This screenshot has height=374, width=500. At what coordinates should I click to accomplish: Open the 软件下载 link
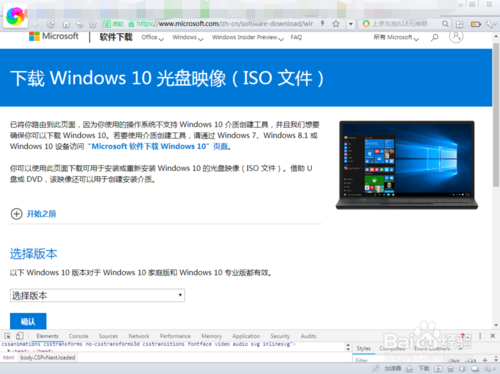click(x=116, y=37)
